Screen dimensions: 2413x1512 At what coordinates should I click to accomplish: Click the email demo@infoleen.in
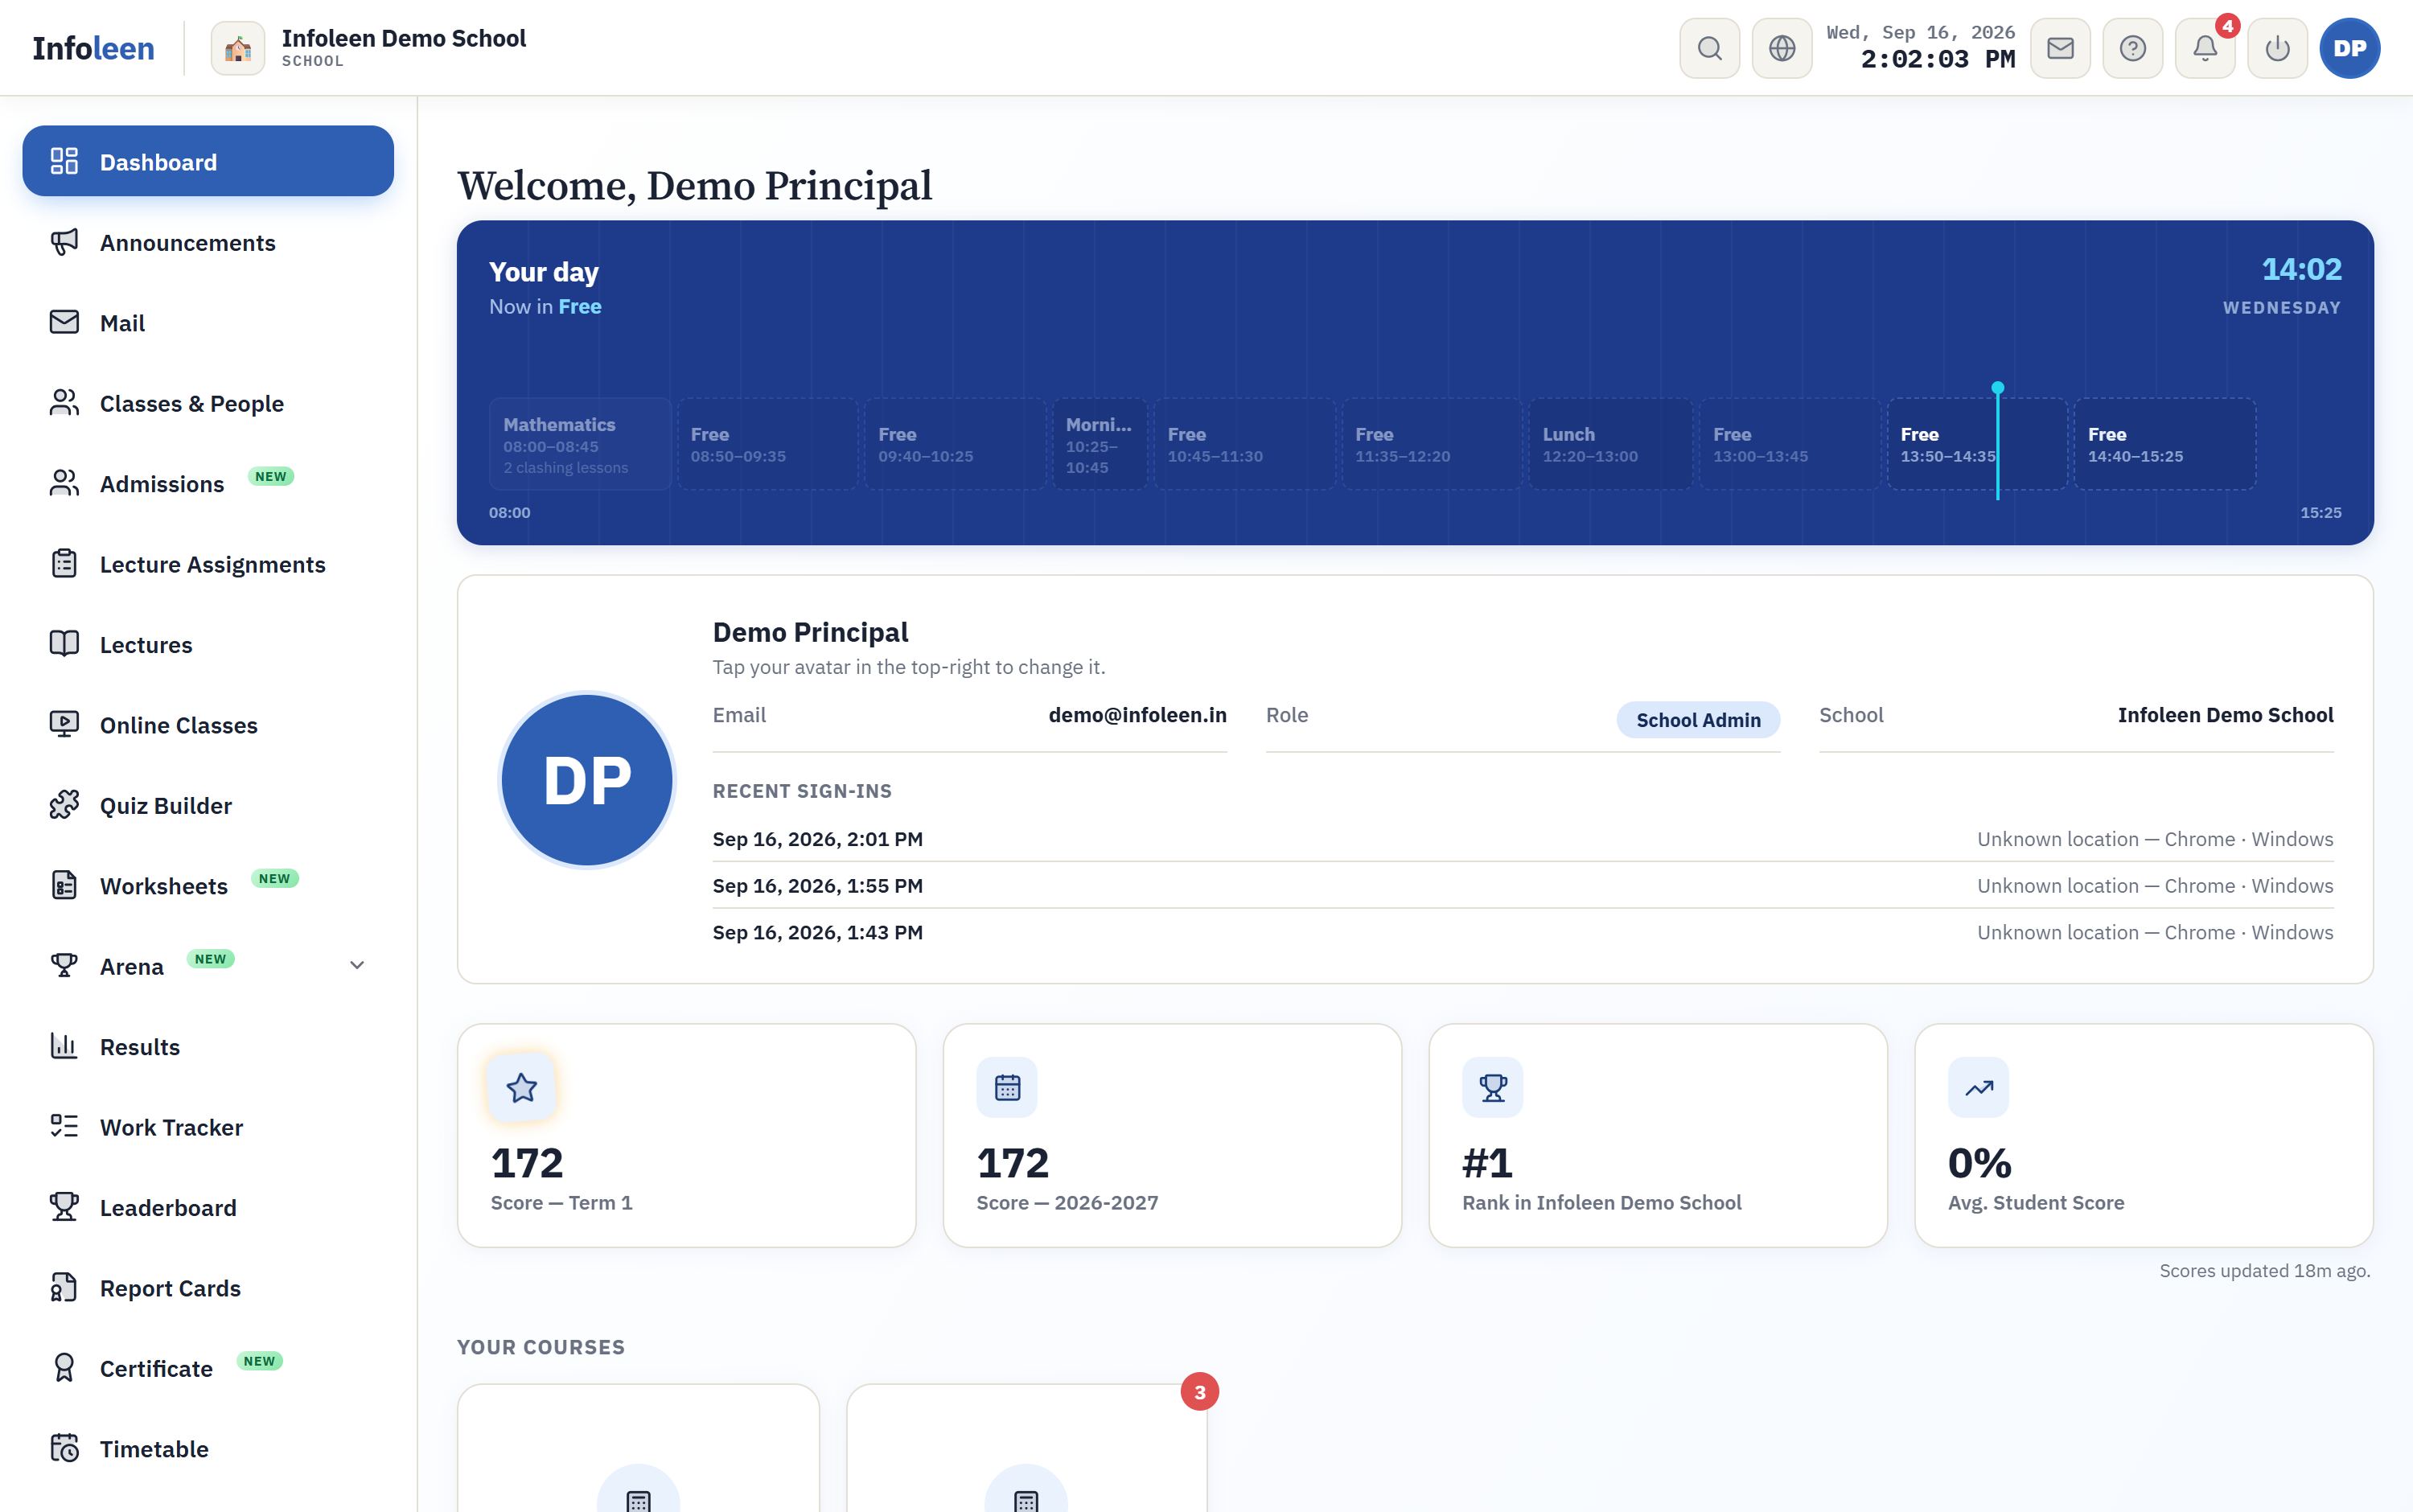pyautogui.click(x=1137, y=715)
